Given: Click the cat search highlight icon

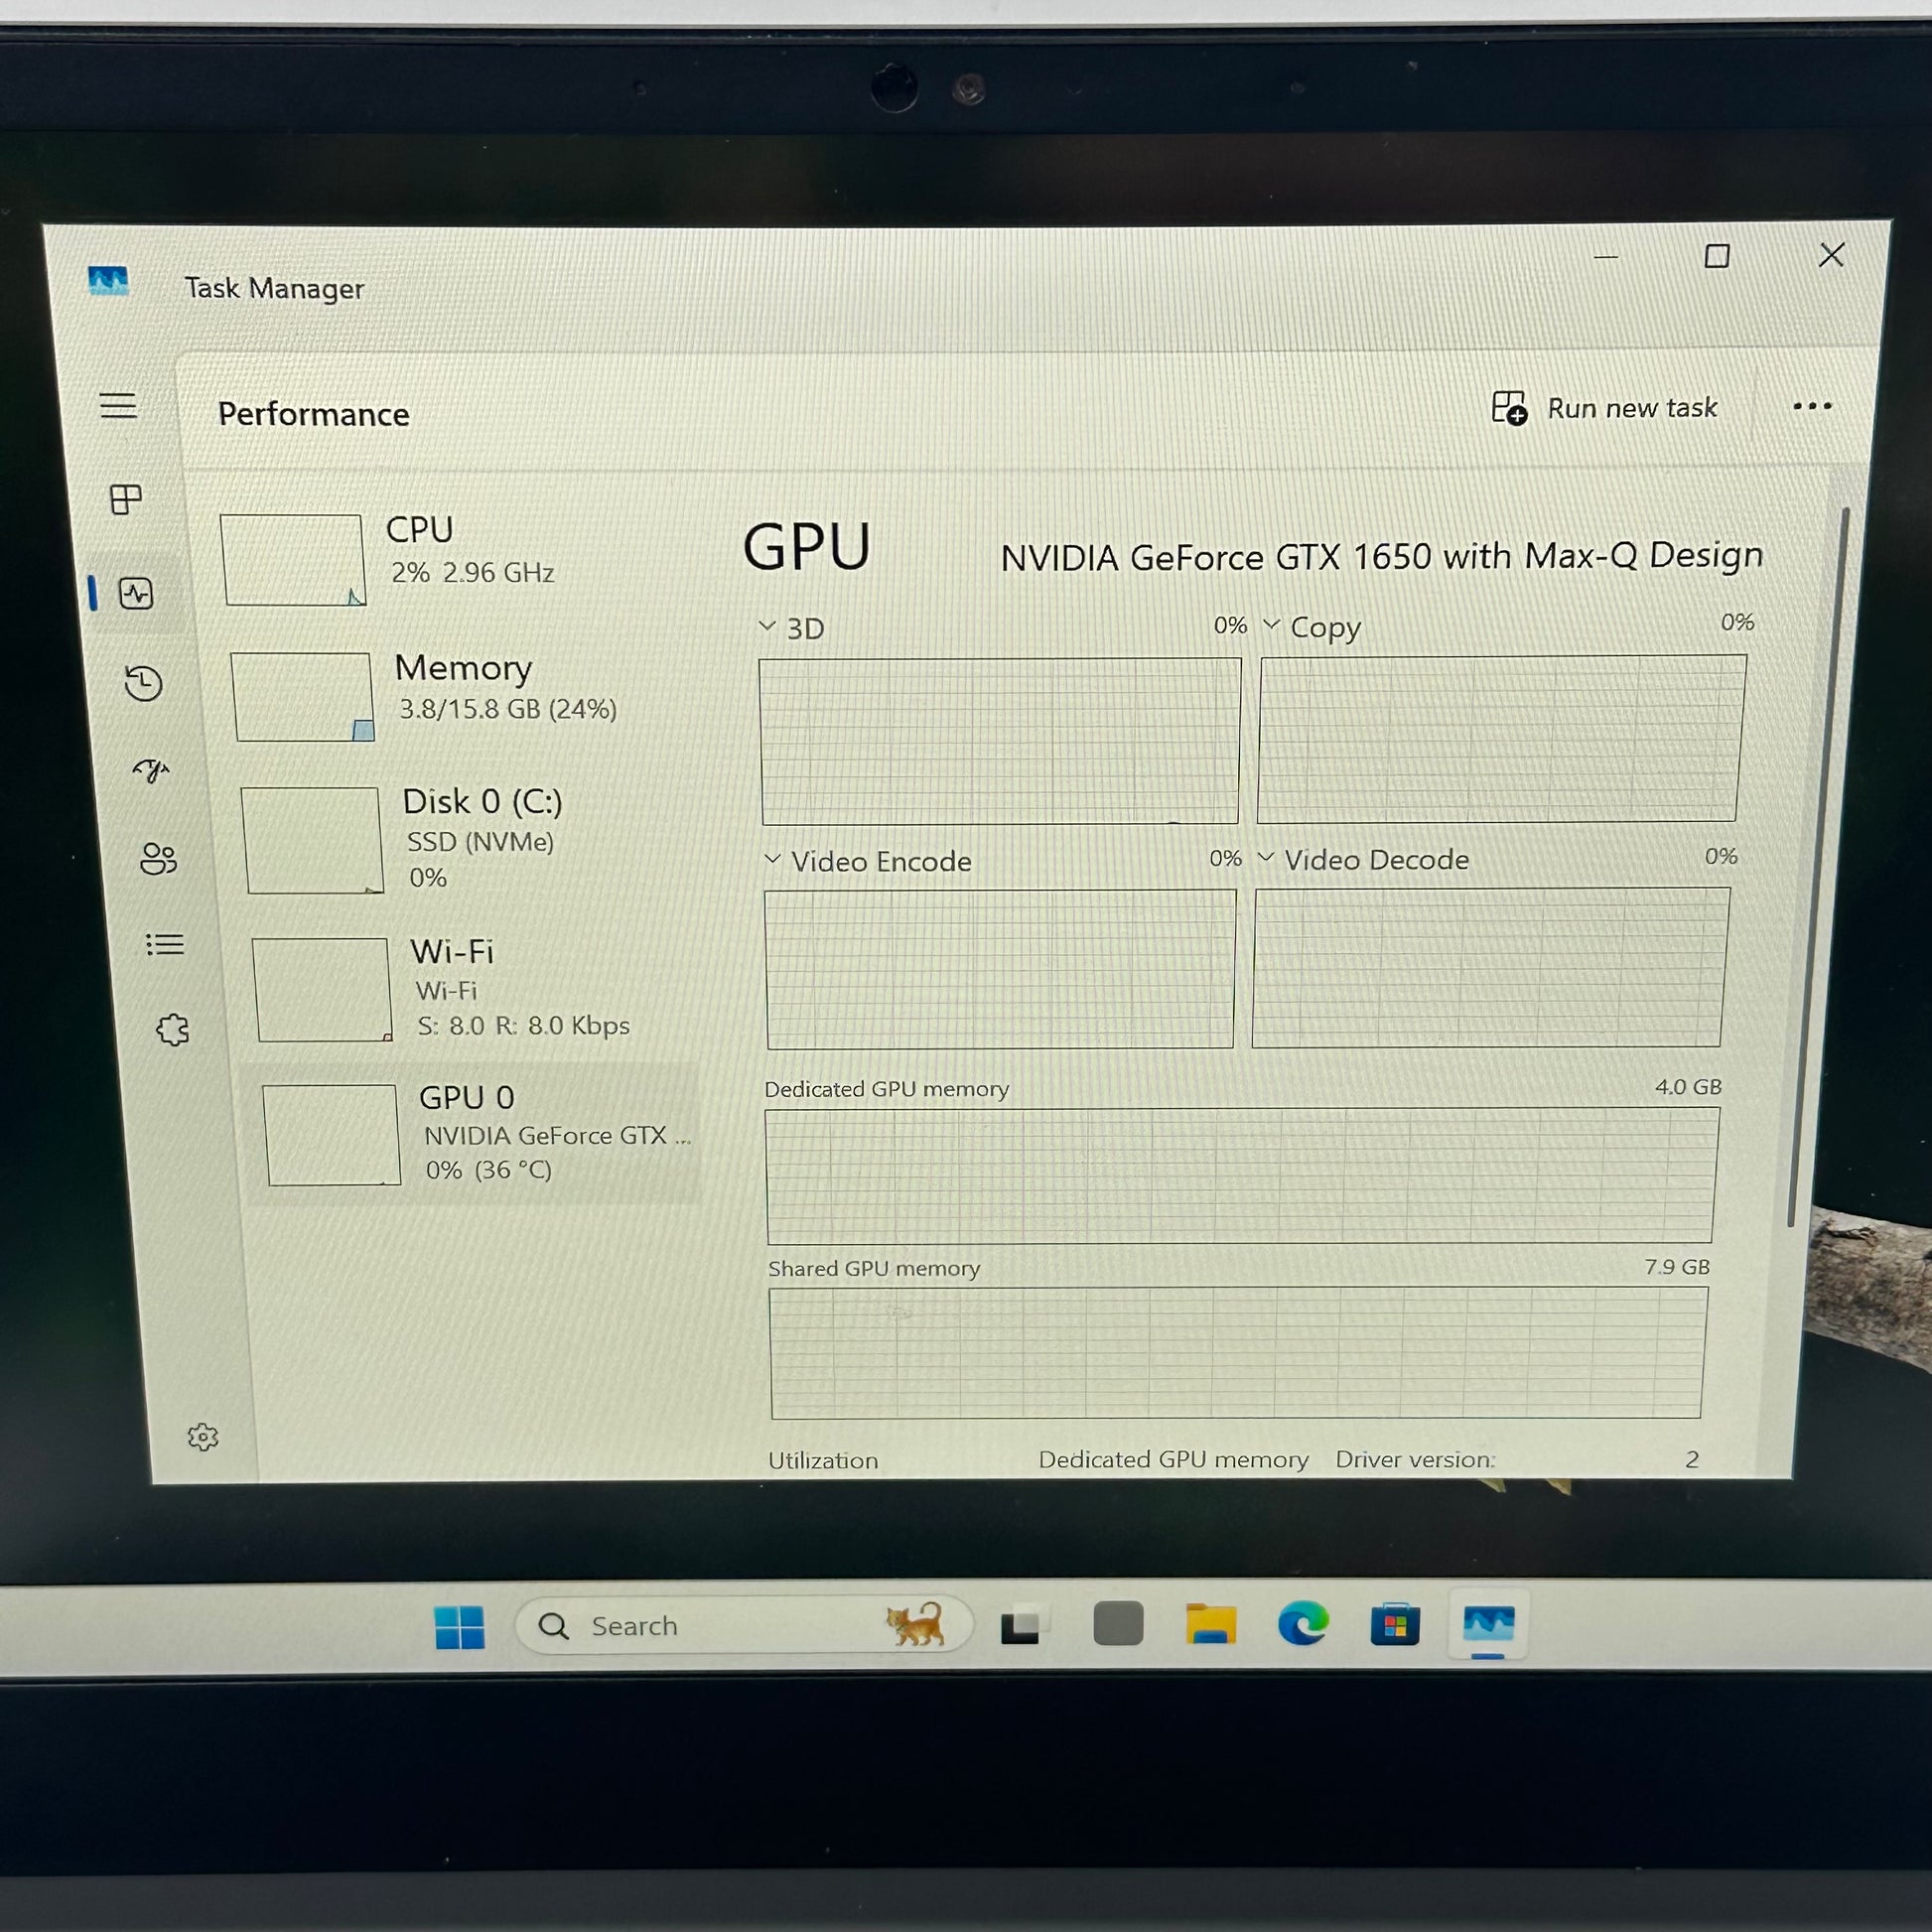Looking at the screenshot, I should (x=916, y=1624).
